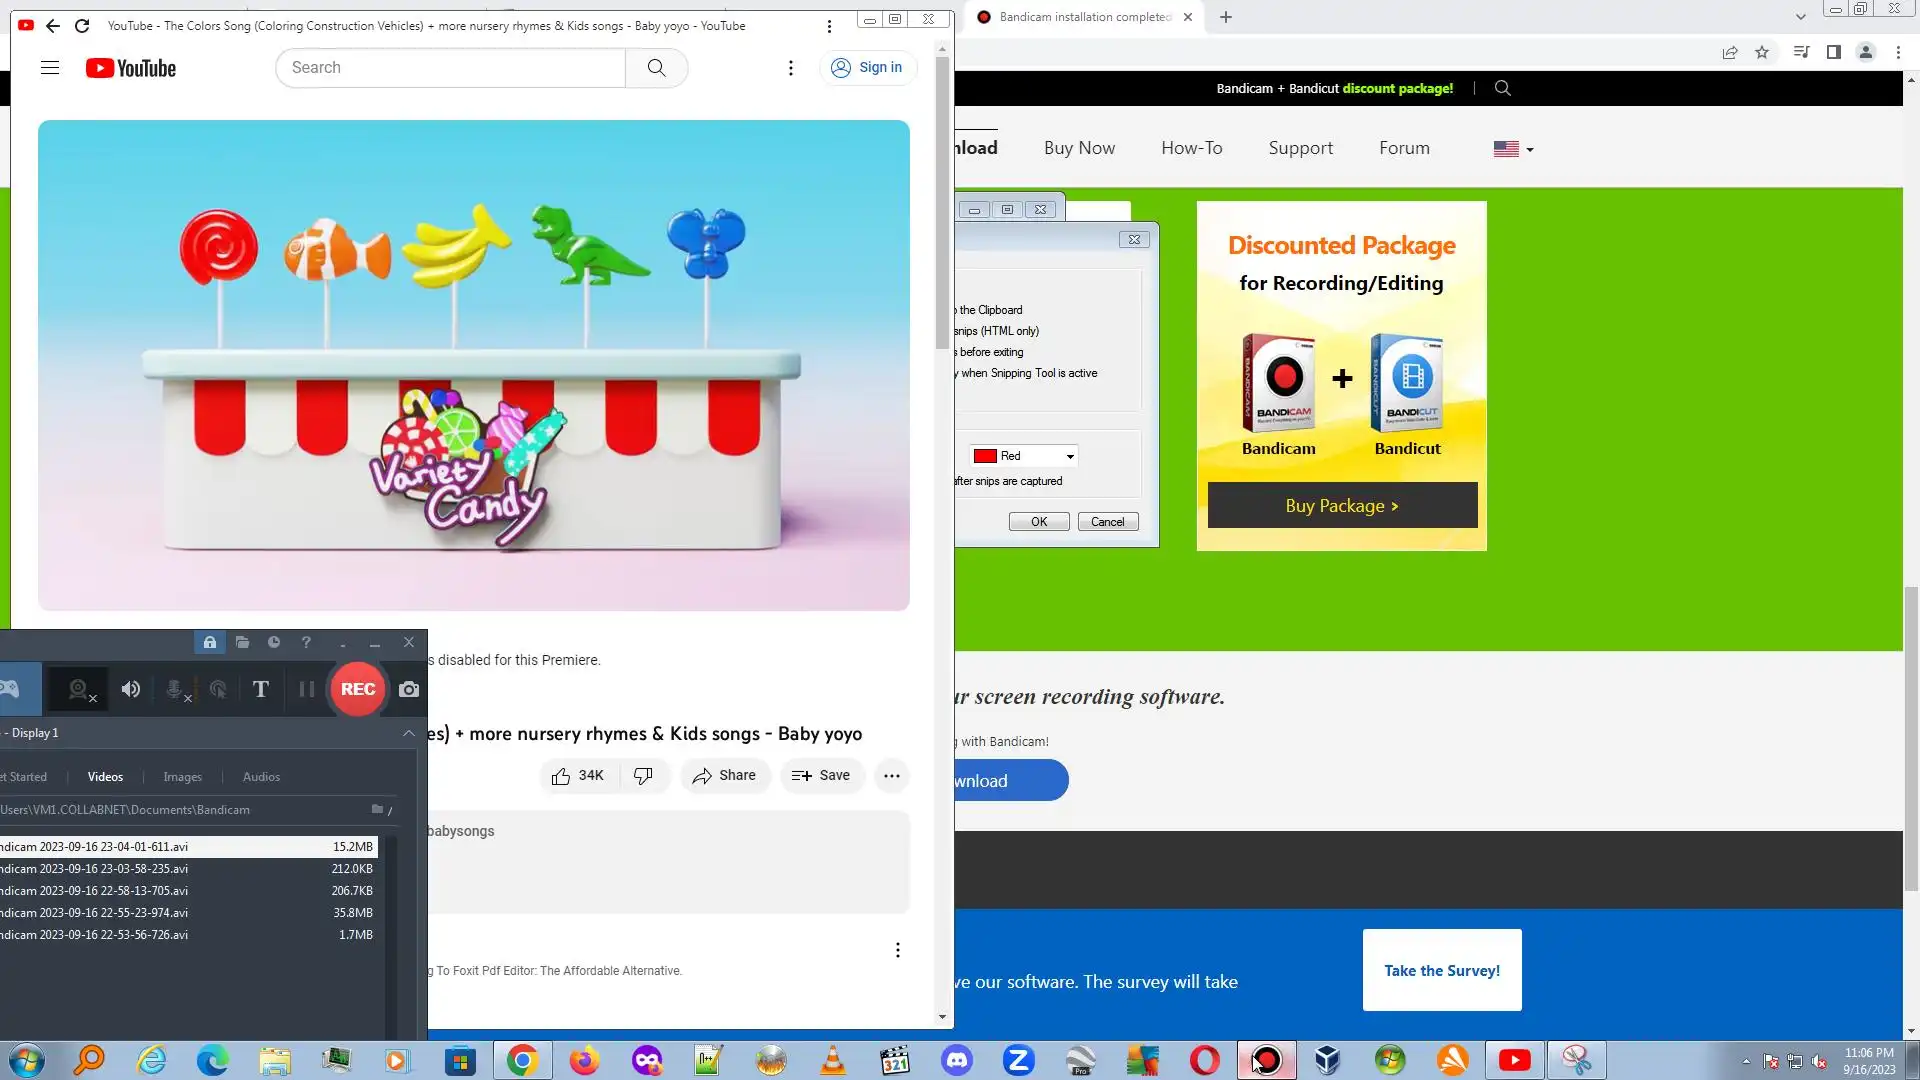Image resolution: width=1920 pixels, height=1080 pixels.
Task: Click the Buy Package button
Action: [1341, 506]
